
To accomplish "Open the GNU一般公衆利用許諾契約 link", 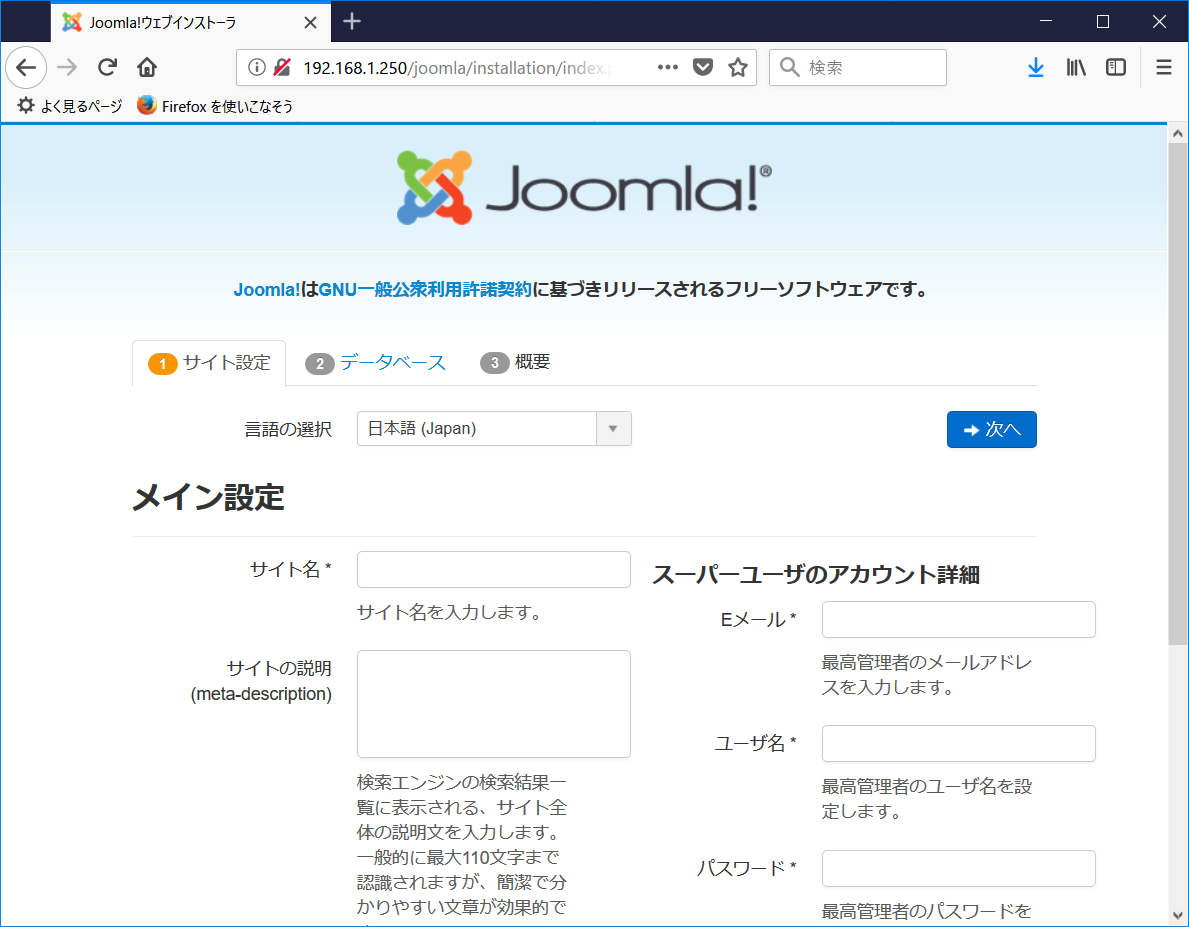I will 425,290.
